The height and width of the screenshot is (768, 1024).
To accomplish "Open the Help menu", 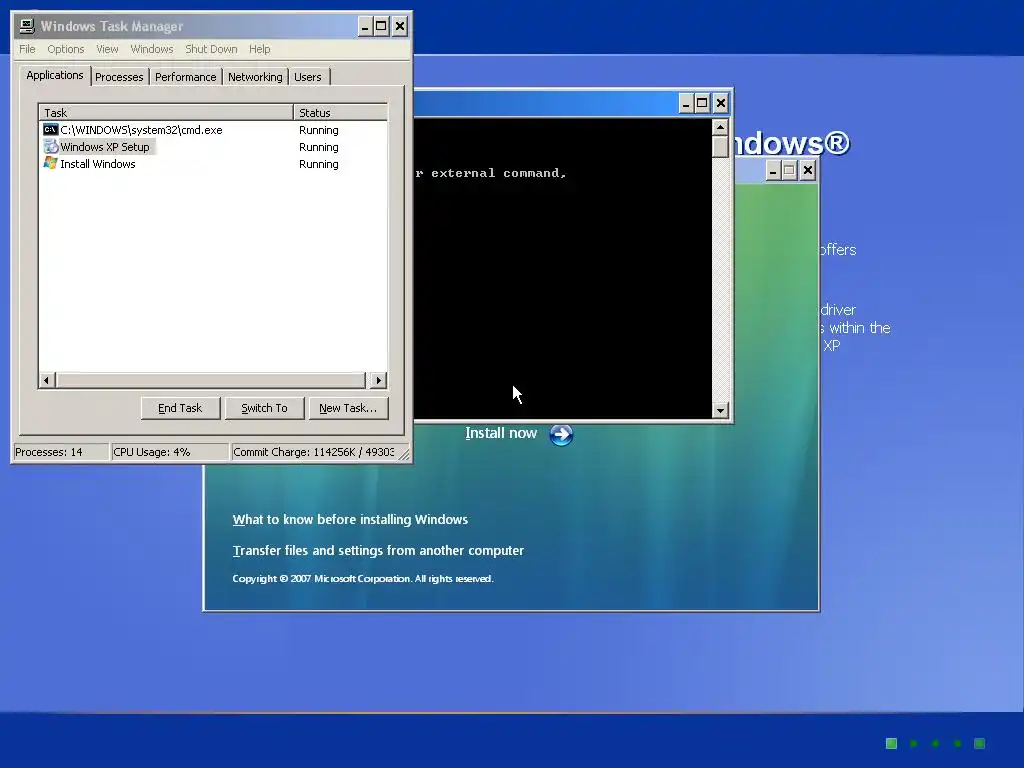I will click(x=259, y=49).
